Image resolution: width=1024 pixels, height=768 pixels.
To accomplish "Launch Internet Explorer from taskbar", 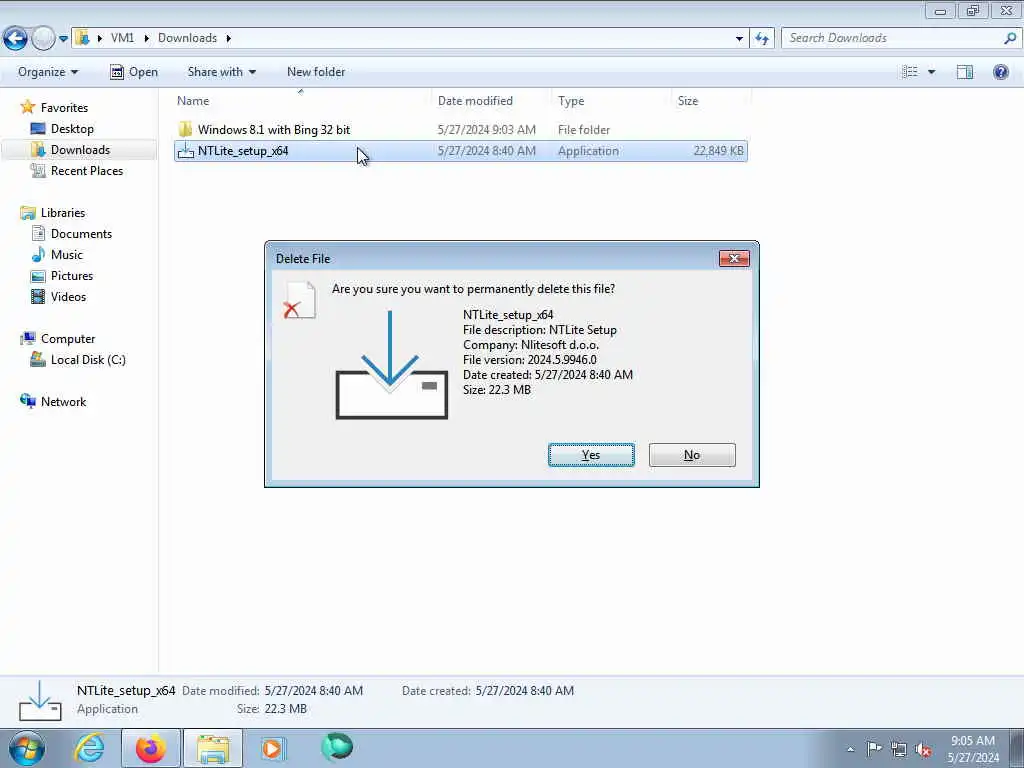I will (x=89, y=748).
